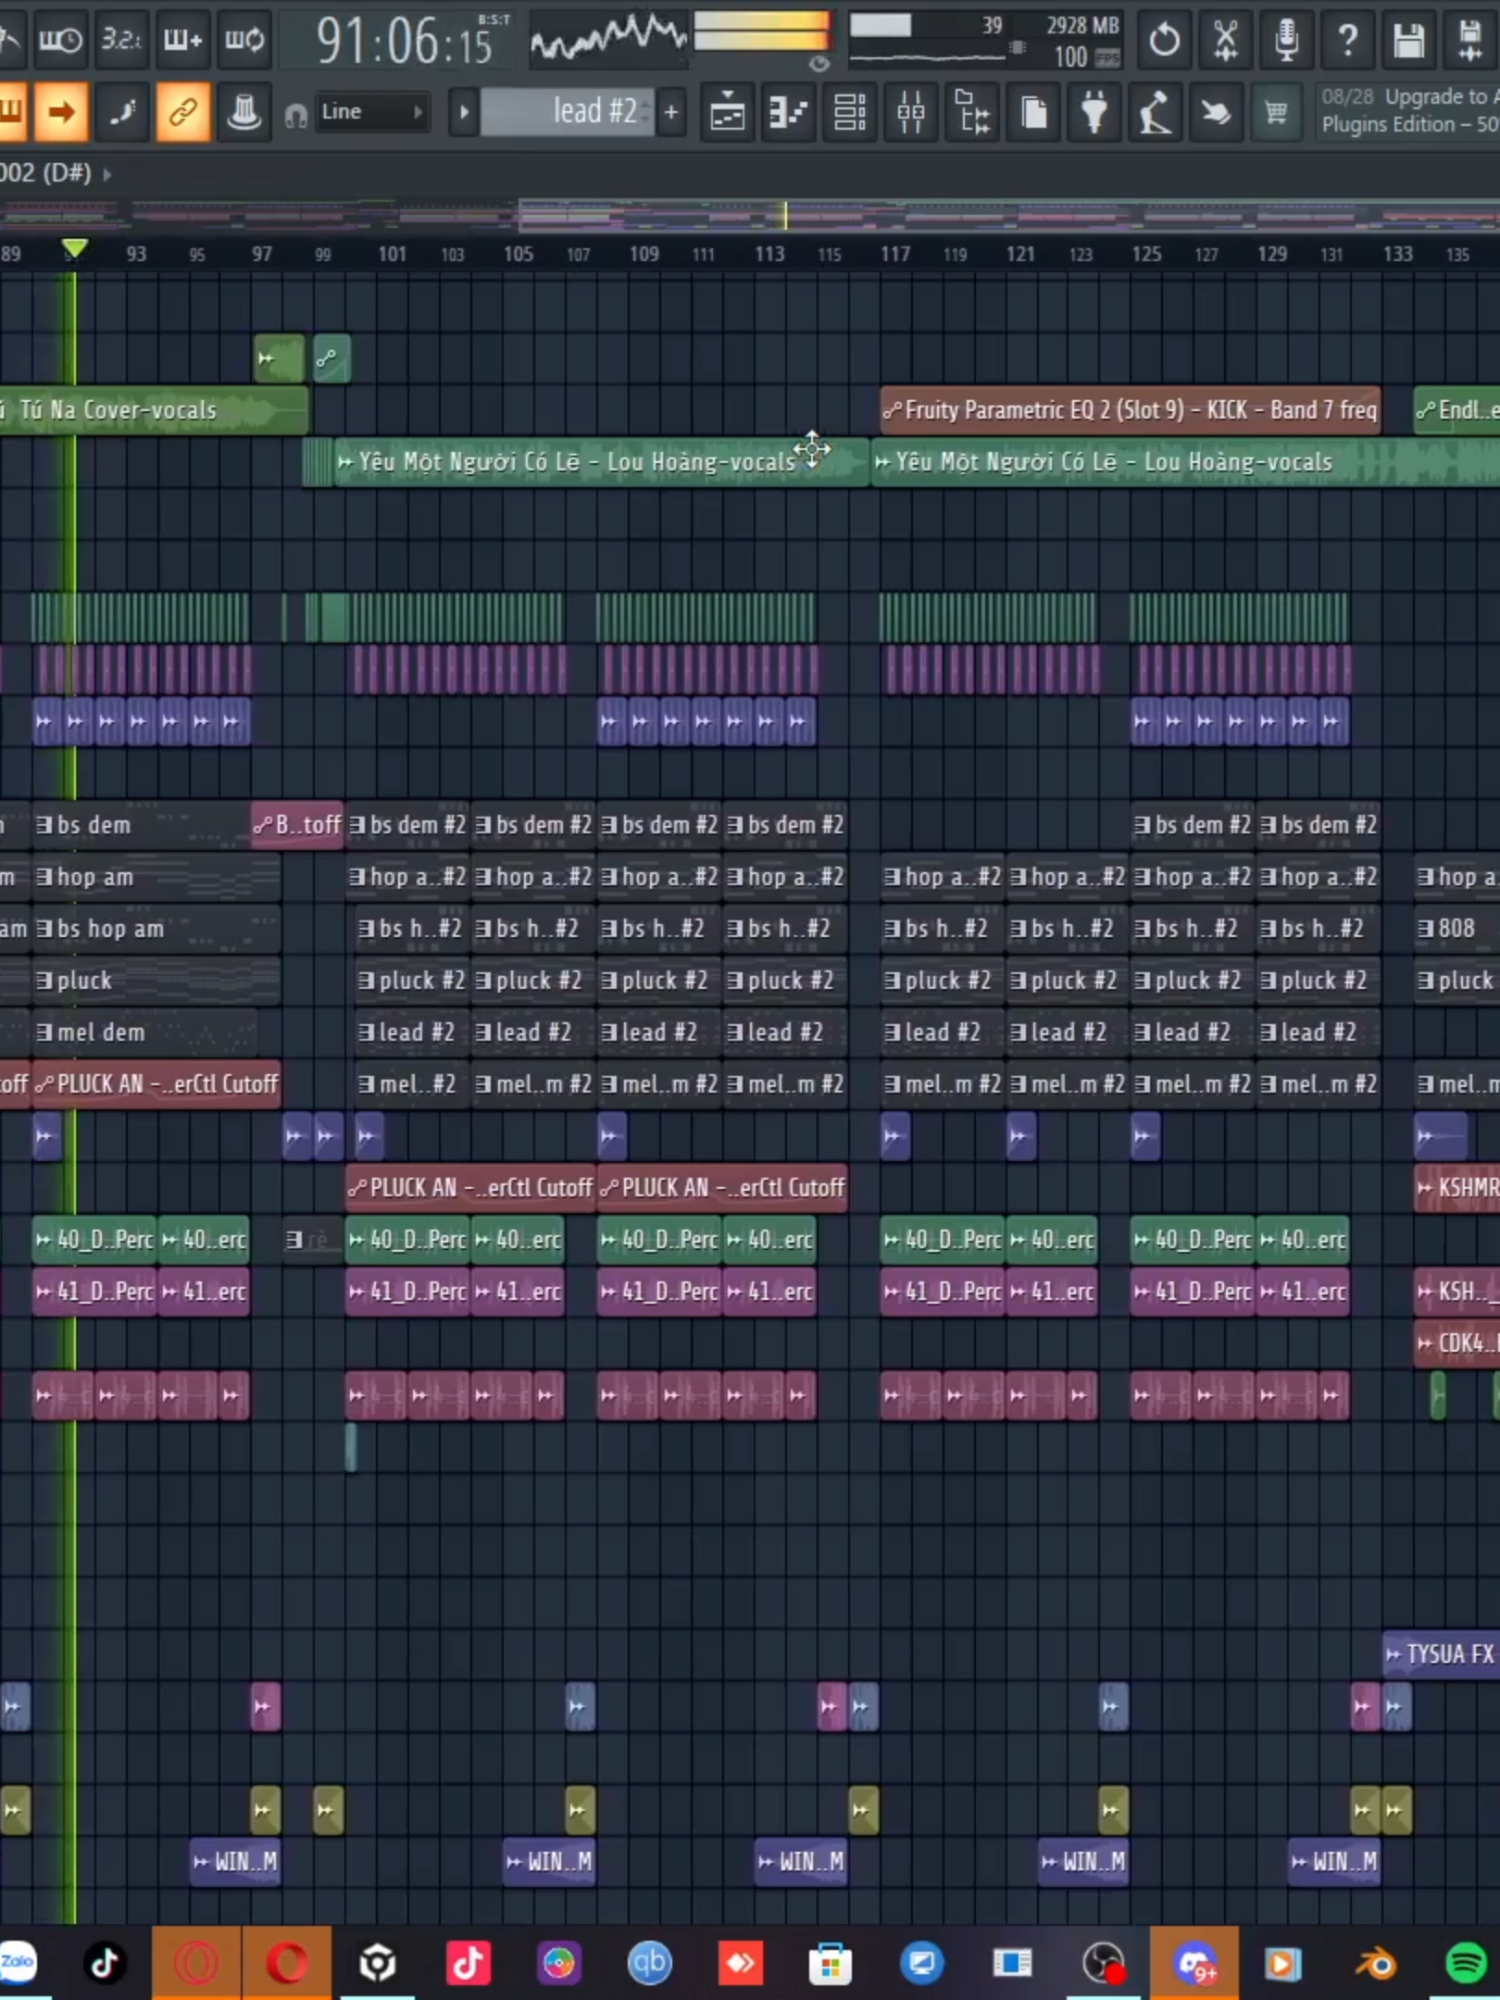Select the 808 pattern clip

(x=1456, y=928)
